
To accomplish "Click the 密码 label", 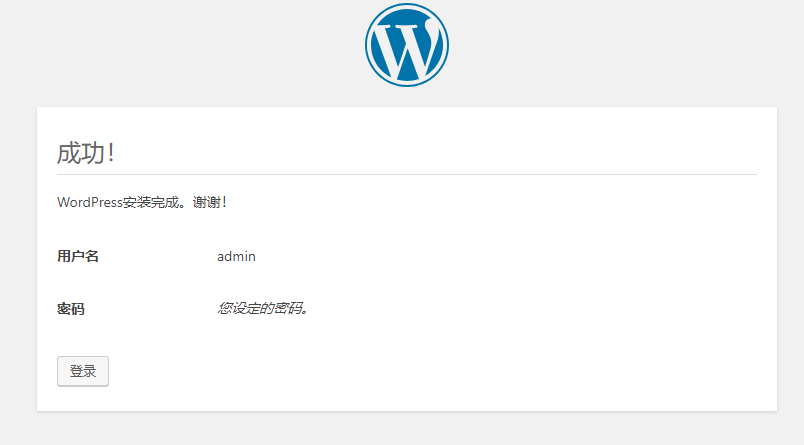I will (x=70, y=309).
